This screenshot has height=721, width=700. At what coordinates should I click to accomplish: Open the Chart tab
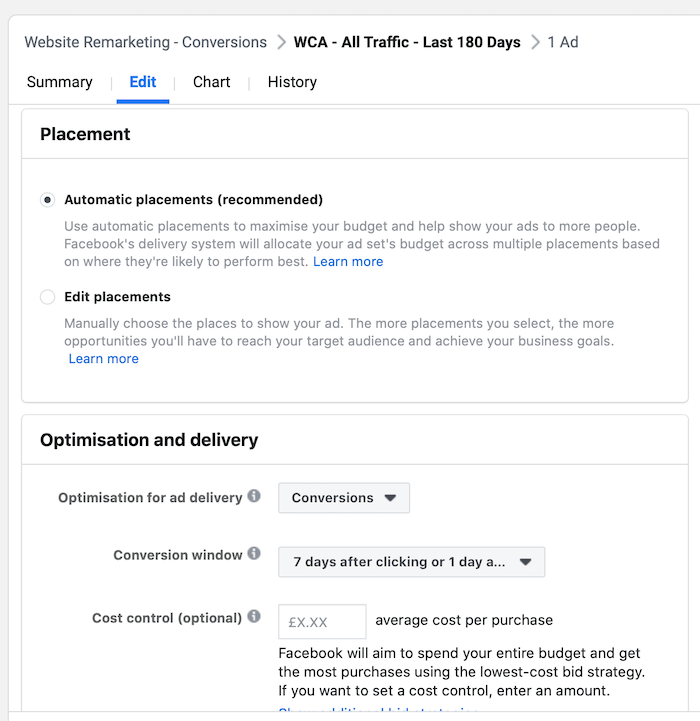pyautogui.click(x=211, y=82)
